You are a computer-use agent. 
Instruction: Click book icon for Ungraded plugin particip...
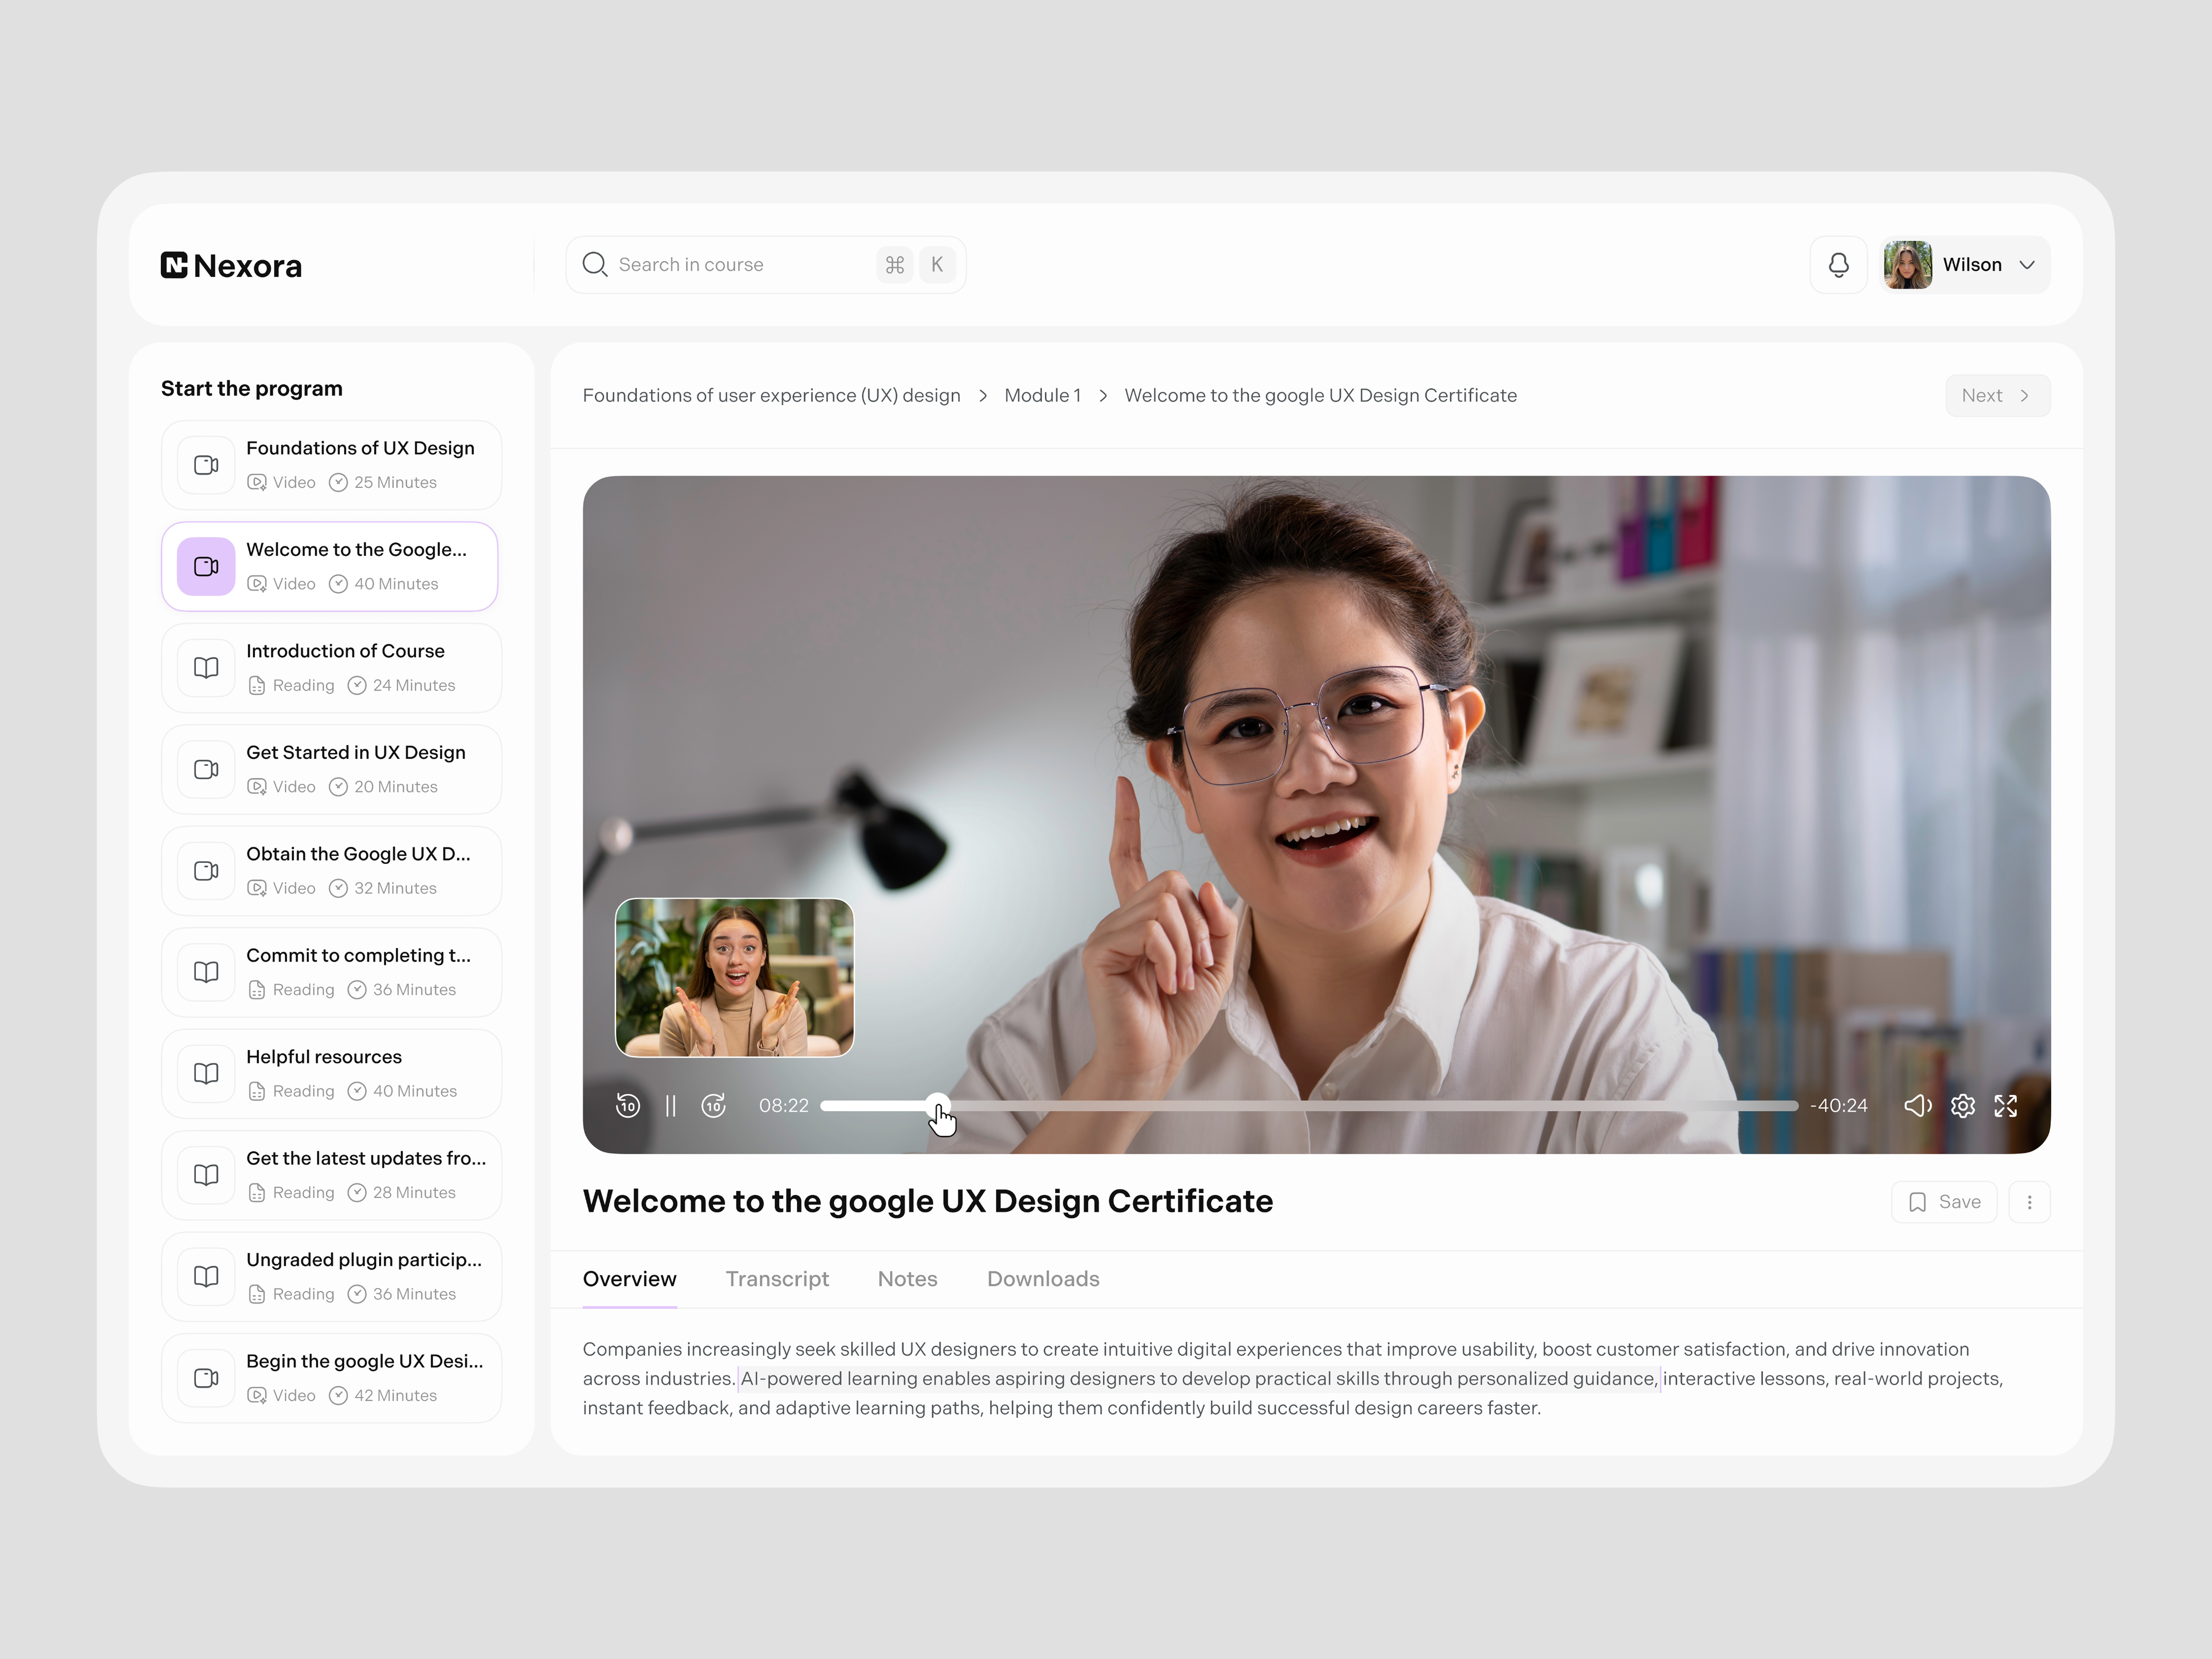click(206, 1277)
